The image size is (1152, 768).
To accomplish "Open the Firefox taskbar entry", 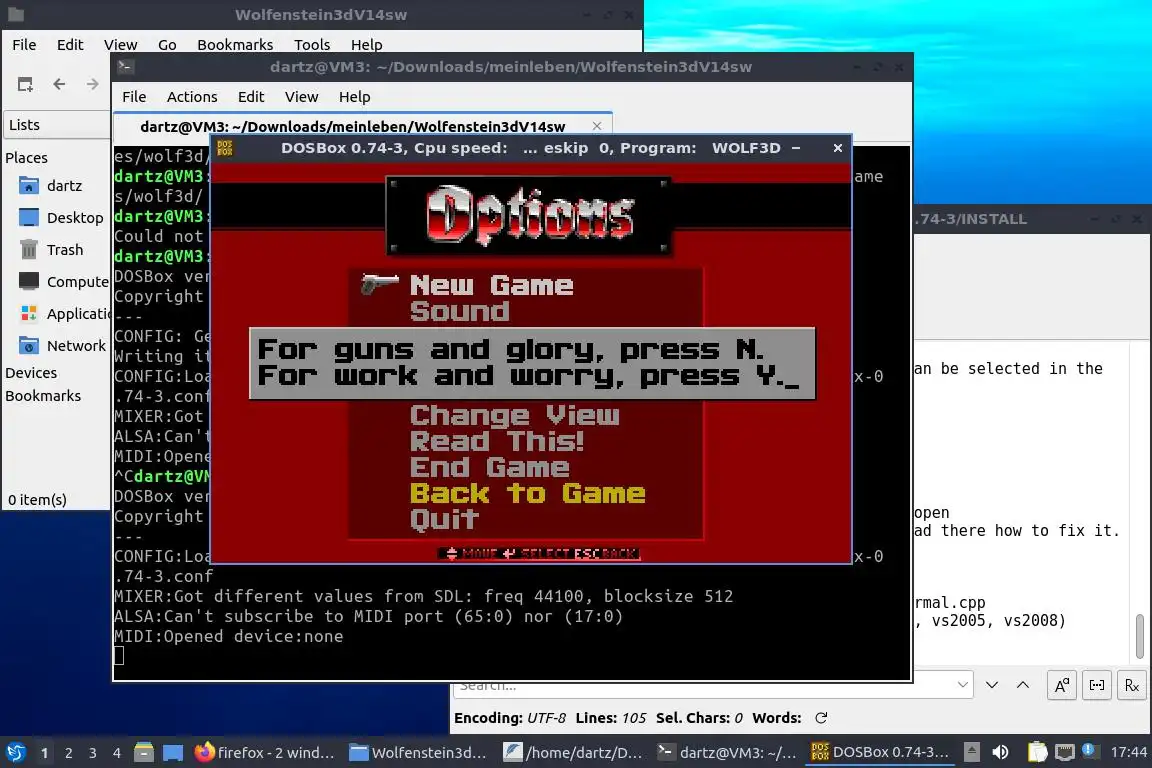I will [264, 752].
